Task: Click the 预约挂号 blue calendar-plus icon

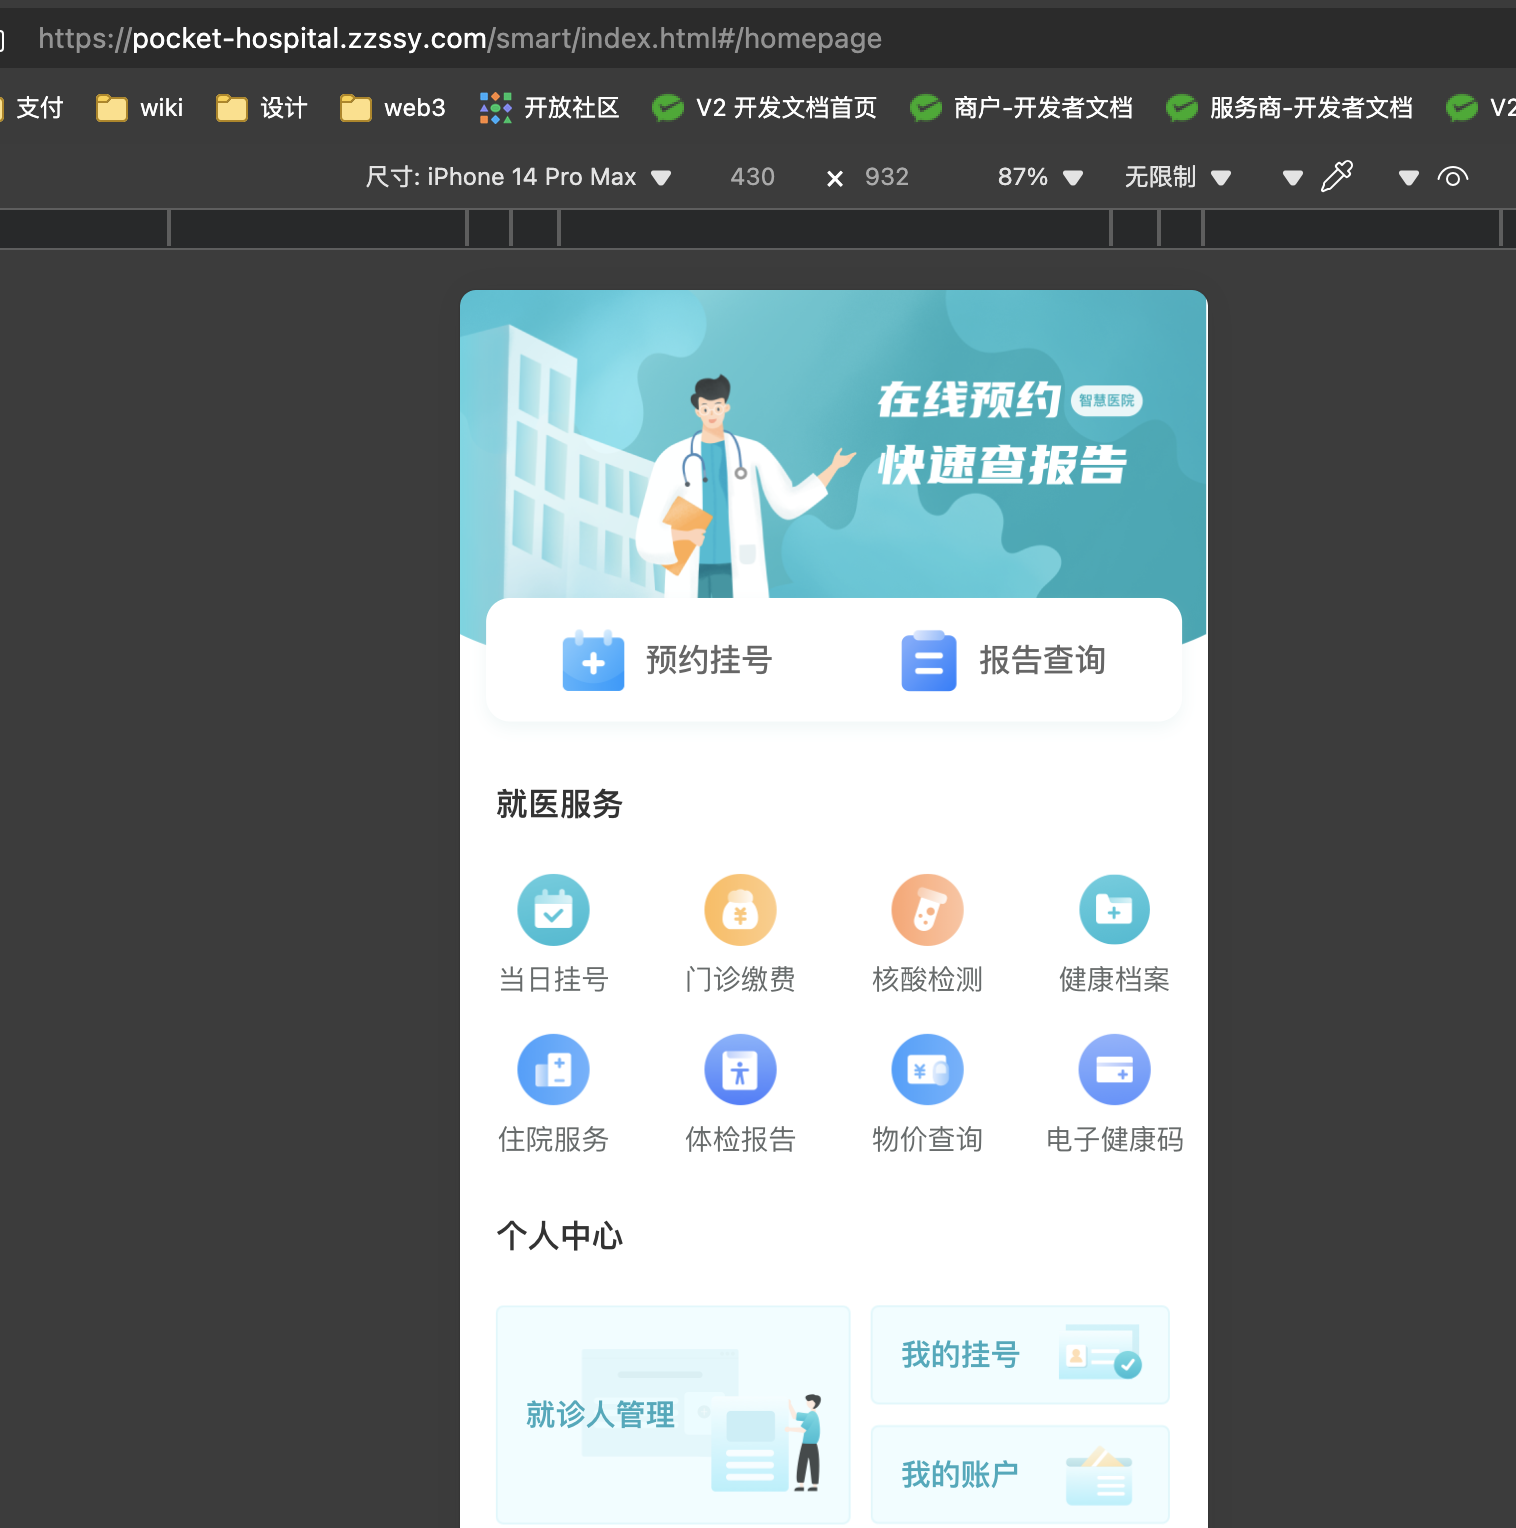Action: point(593,660)
